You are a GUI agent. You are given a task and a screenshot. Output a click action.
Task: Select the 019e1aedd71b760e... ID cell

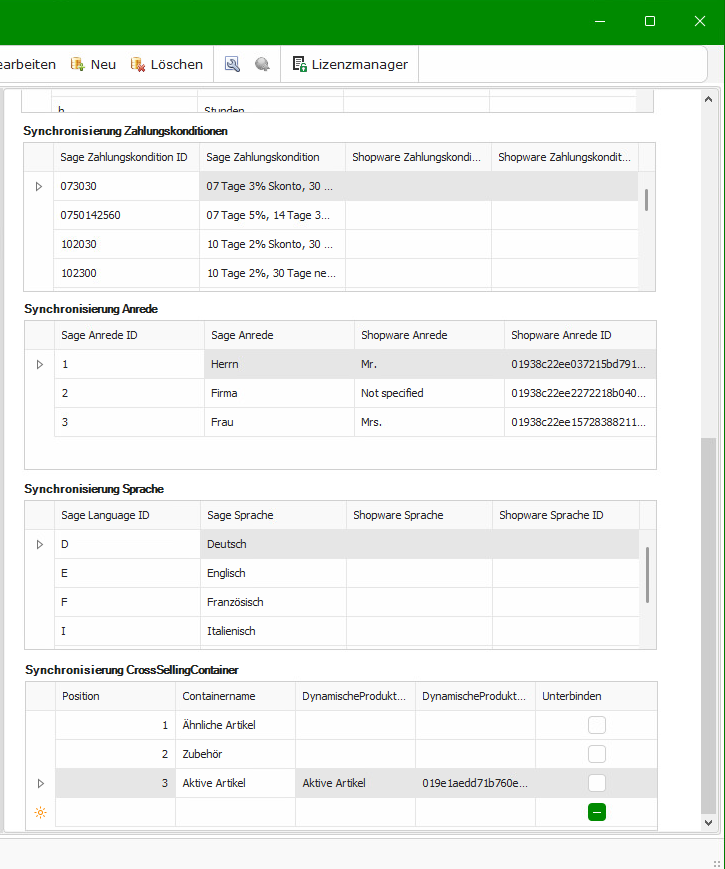pyautogui.click(x=475, y=783)
